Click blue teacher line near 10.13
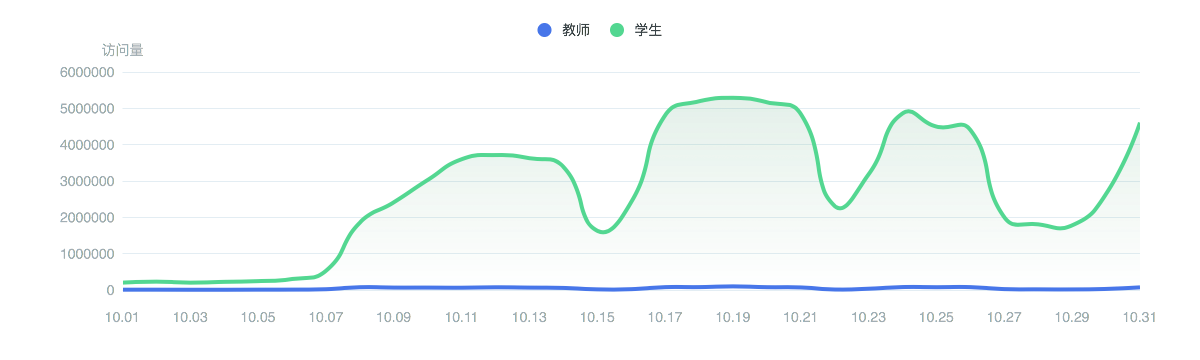The image size is (1200, 360). [x=529, y=288]
